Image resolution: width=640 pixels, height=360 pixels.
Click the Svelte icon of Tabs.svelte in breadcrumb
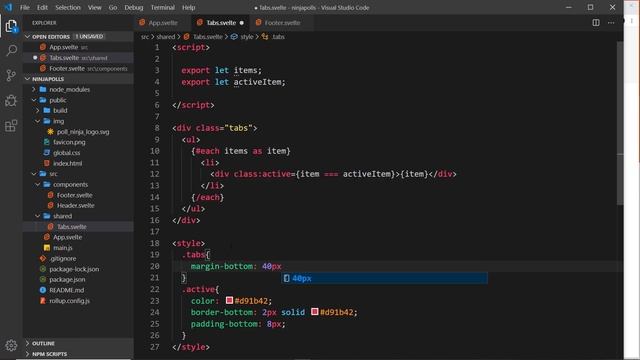(187, 37)
